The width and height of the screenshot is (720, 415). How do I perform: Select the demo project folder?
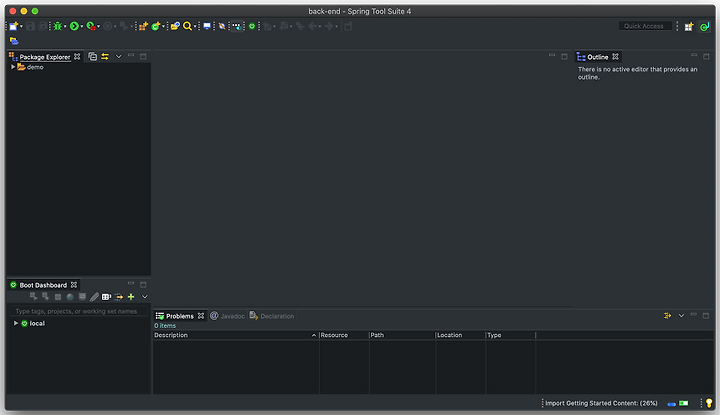(x=30, y=67)
